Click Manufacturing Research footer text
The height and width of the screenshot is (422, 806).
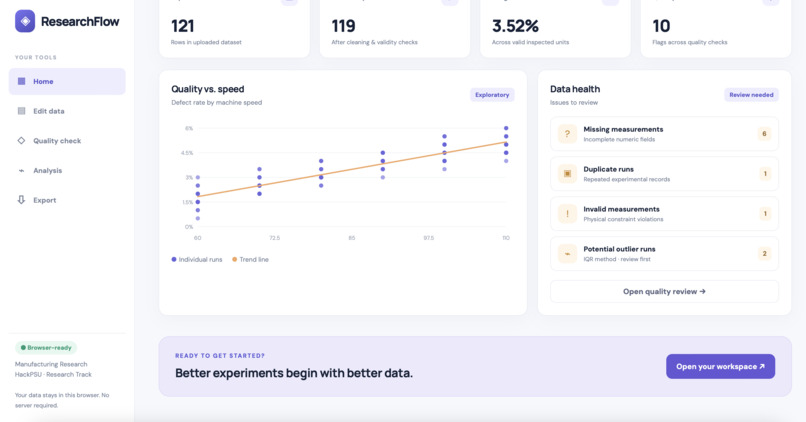tap(51, 364)
